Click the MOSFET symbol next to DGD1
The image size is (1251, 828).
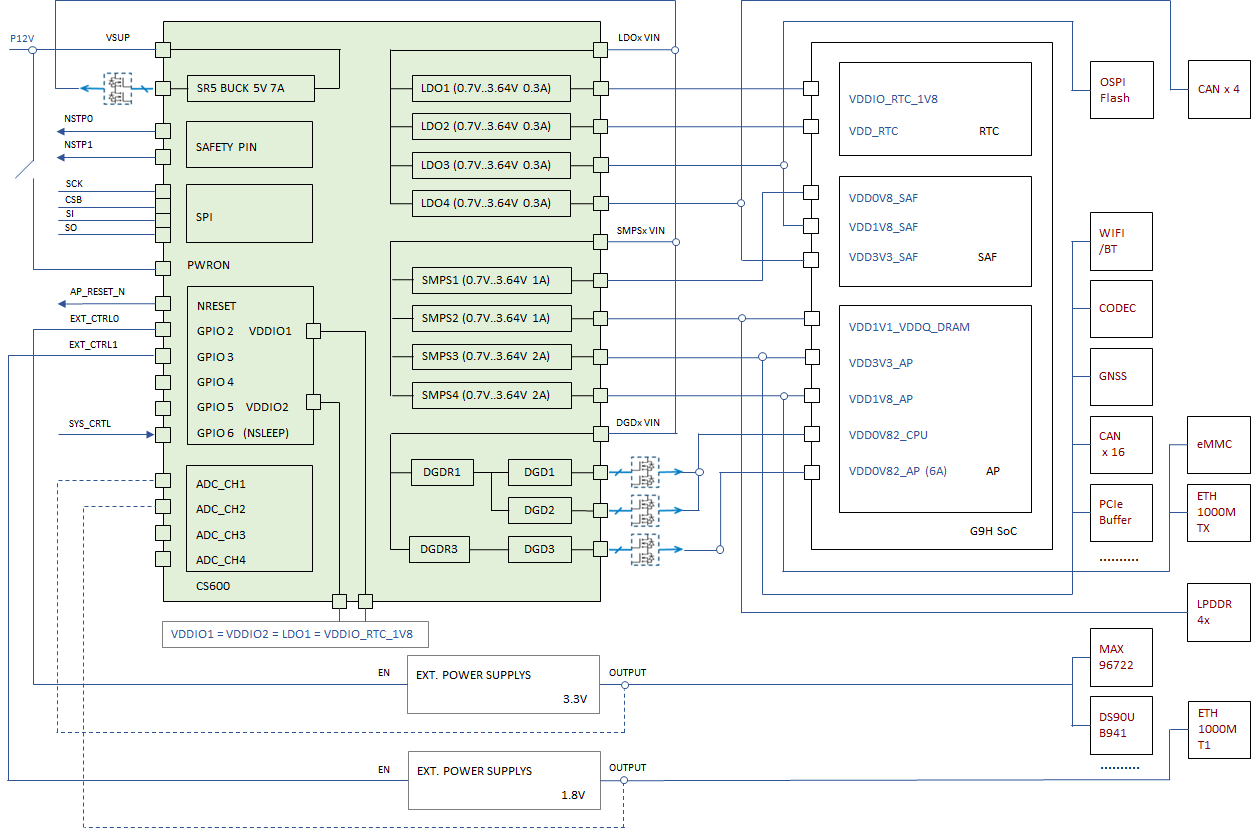click(x=644, y=471)
